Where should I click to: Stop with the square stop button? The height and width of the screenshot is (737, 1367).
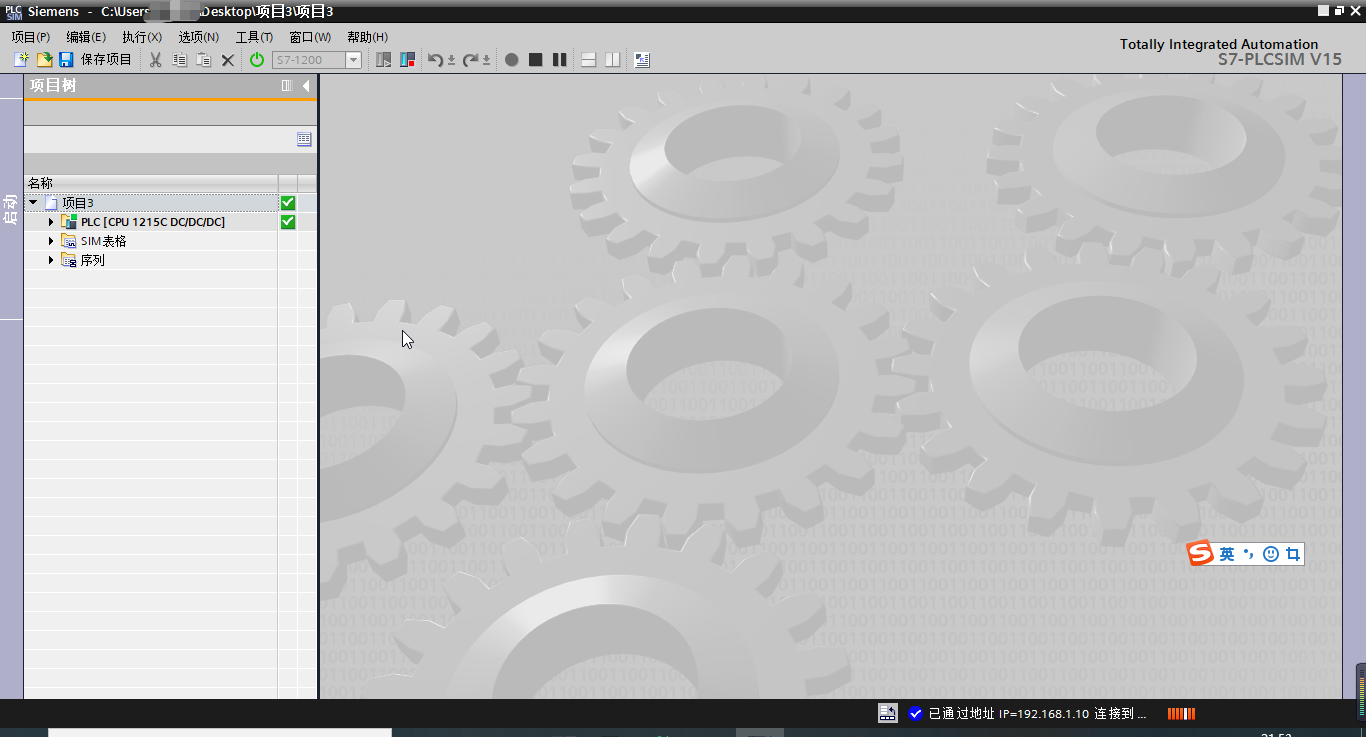coord(535,60)
